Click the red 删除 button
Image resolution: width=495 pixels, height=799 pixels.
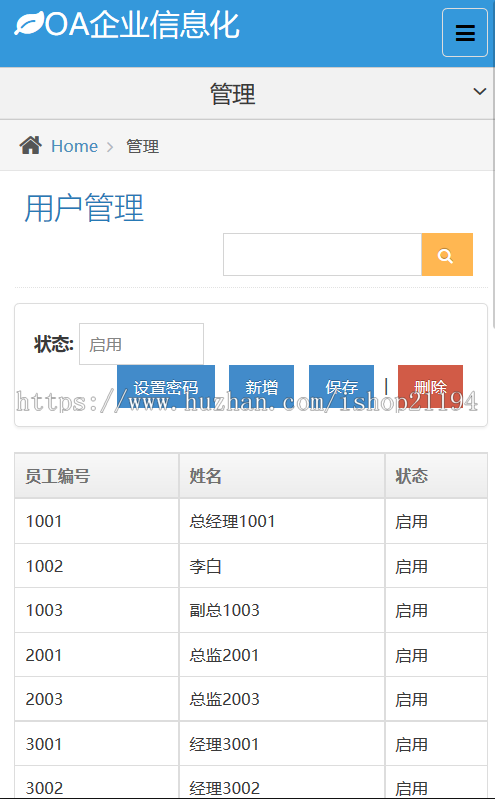430,386
